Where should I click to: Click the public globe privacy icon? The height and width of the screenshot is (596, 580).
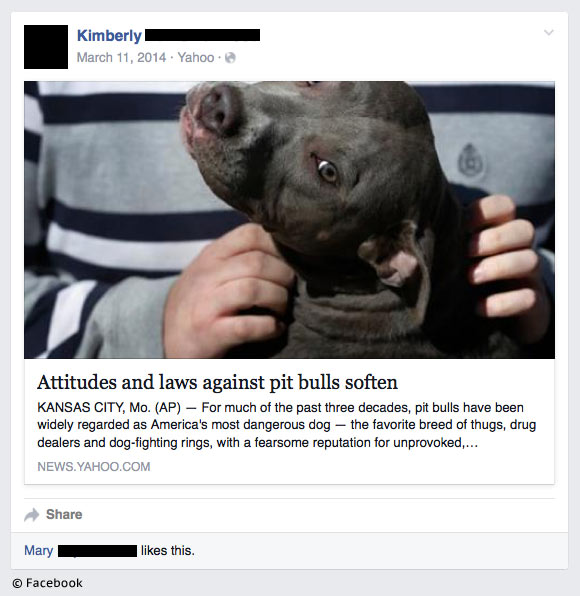point(230,57)
